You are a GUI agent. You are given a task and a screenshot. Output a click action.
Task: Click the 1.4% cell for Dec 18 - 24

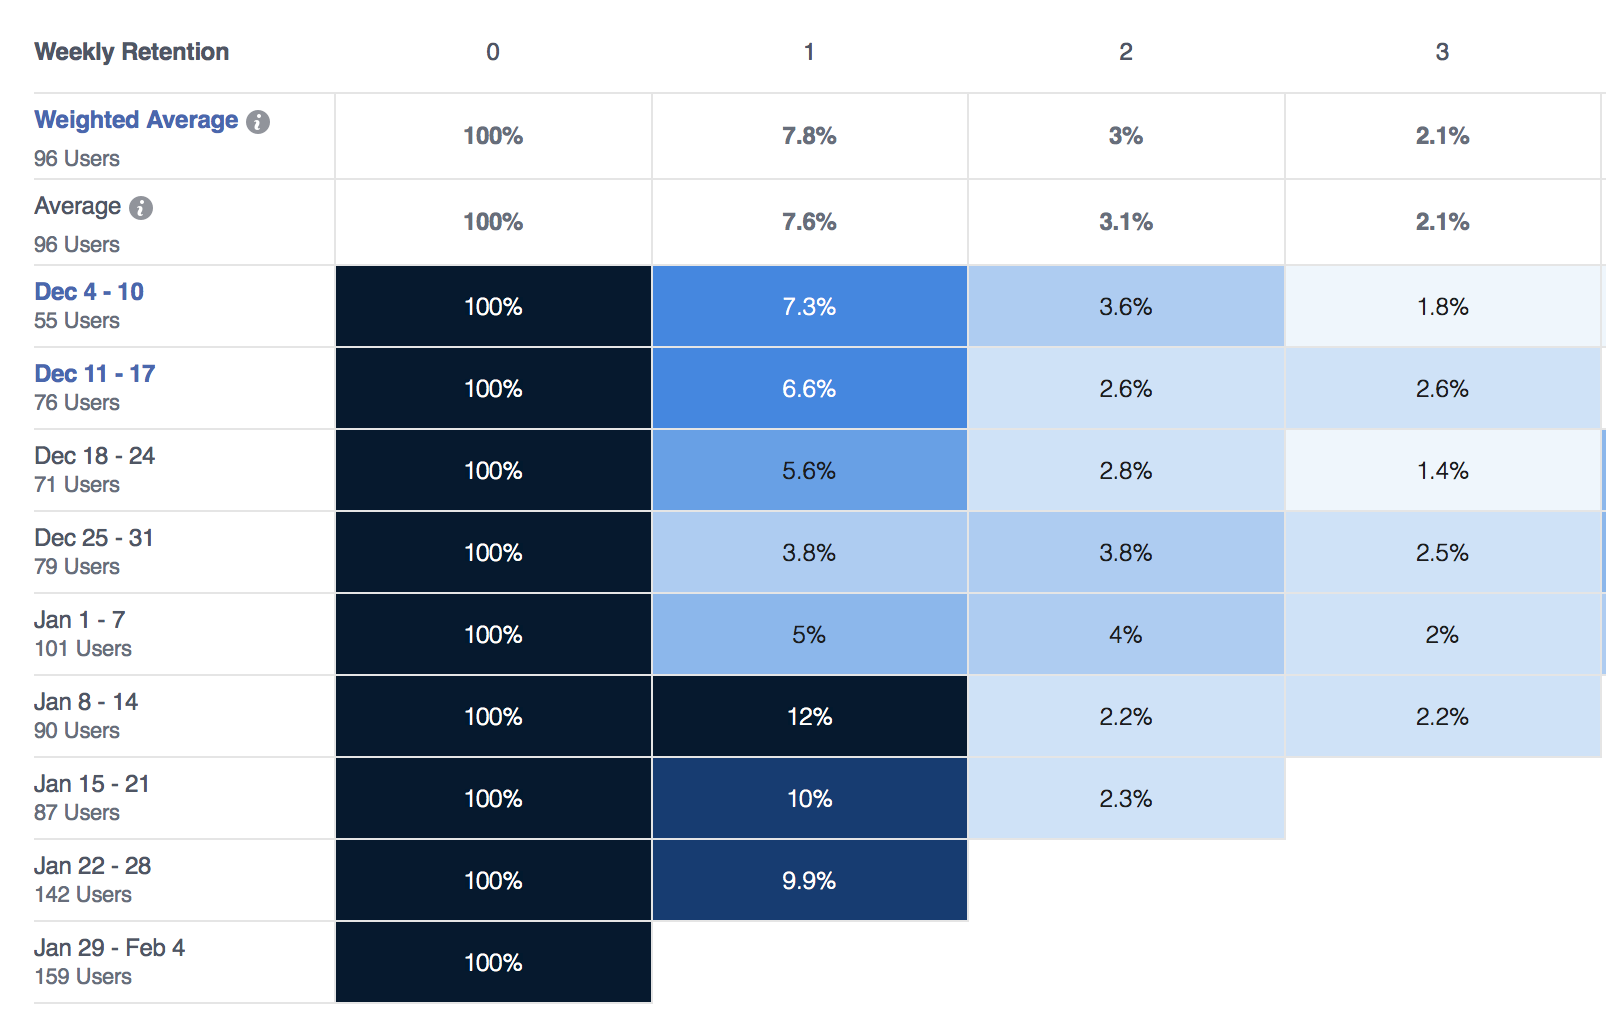coord(1442,471)
